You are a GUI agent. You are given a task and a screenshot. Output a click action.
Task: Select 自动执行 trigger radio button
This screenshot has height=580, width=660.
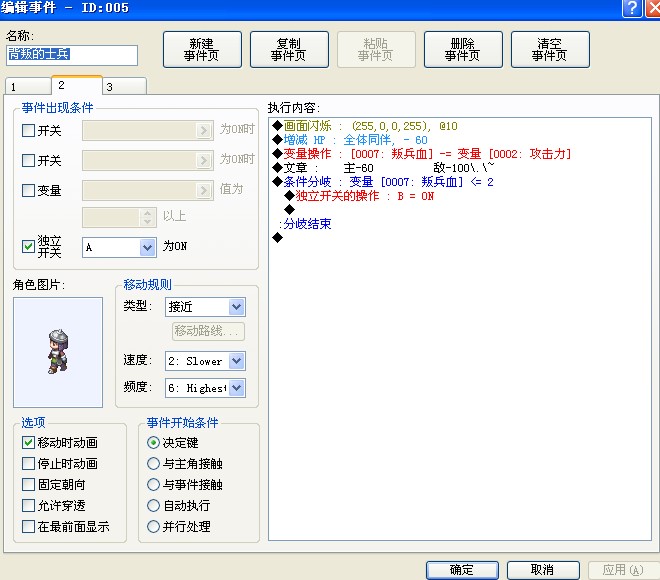[x=153, y=505]
